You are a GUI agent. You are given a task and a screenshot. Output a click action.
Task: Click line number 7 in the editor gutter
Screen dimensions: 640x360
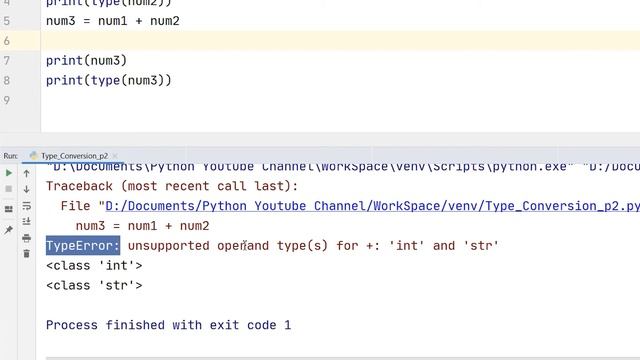click(7, 60)
